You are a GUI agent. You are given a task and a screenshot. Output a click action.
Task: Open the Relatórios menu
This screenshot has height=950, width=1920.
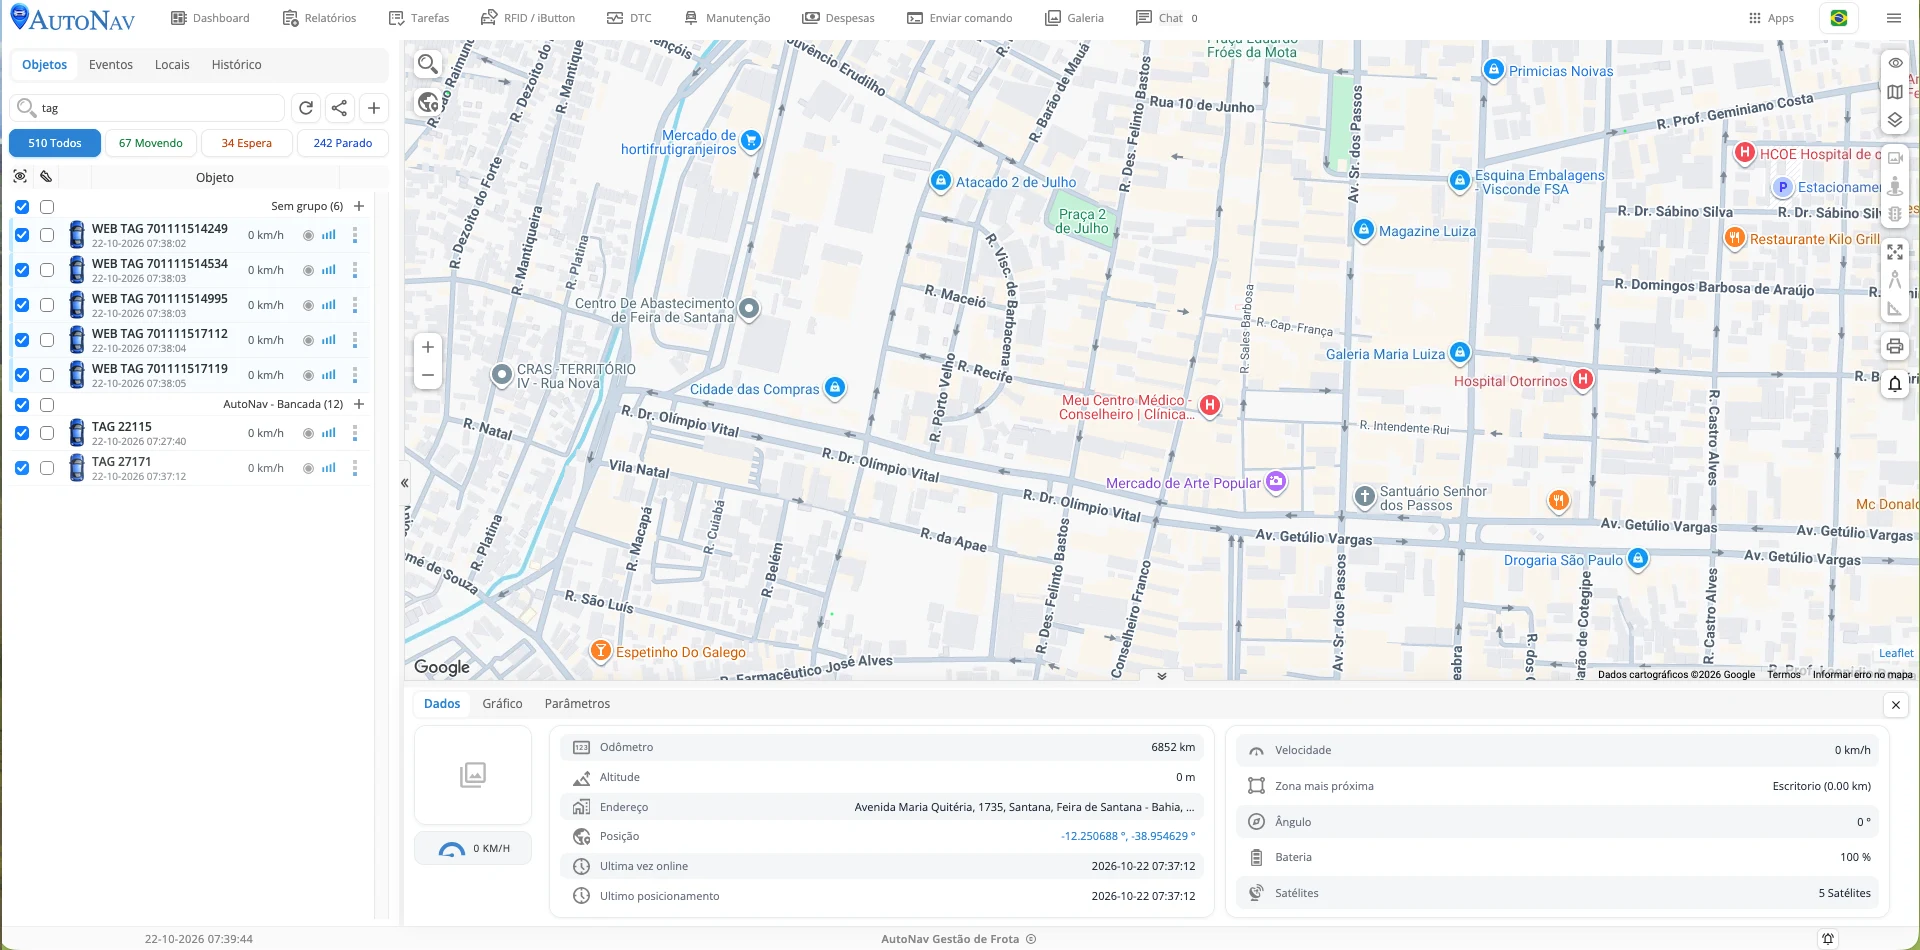[319, 18]
